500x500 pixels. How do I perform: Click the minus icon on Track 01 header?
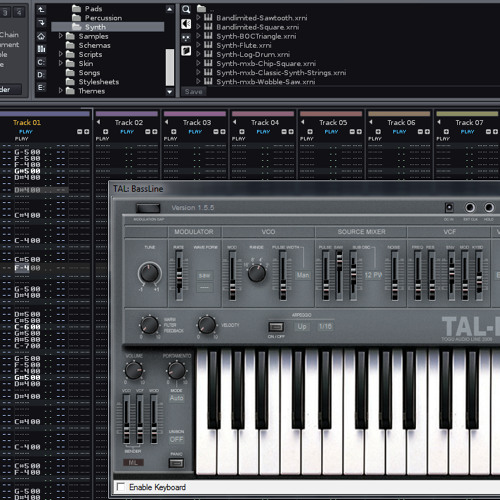80,132
